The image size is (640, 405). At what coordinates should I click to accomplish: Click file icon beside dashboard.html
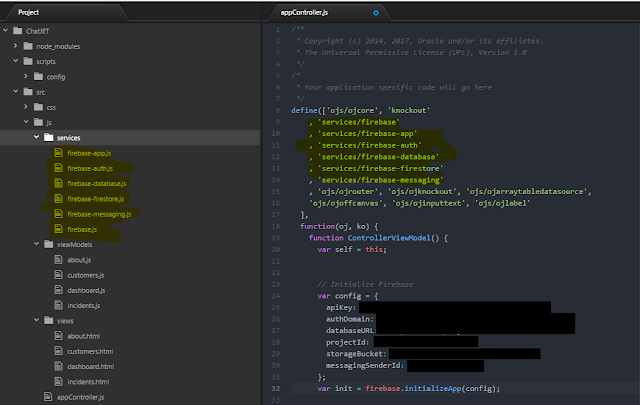pyautogui.click(x=58, y=366)
